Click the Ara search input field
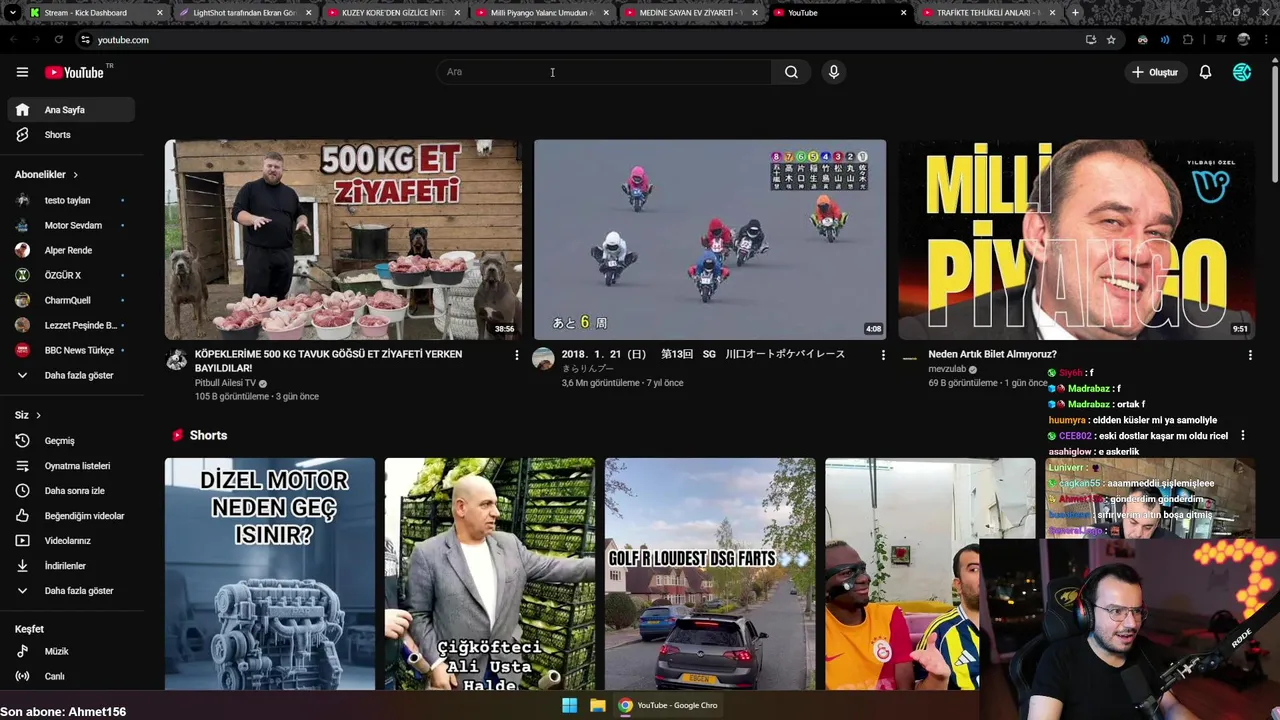 pos(603,72)
